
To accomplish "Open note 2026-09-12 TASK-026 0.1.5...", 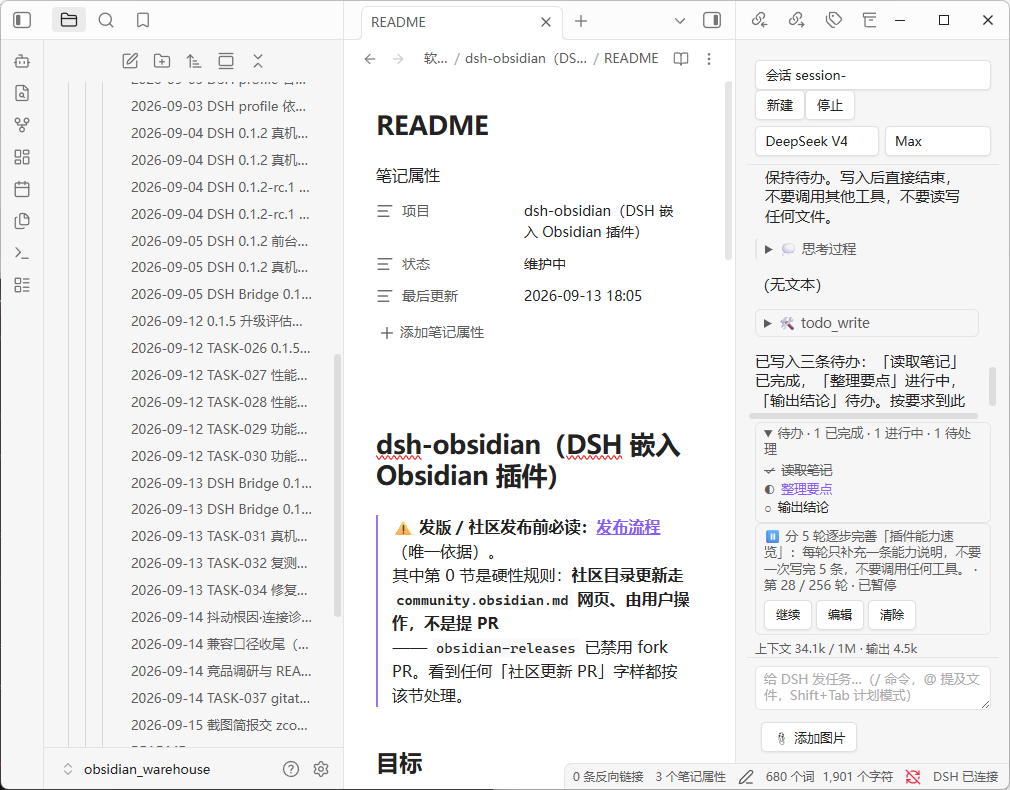I will 220,348.
